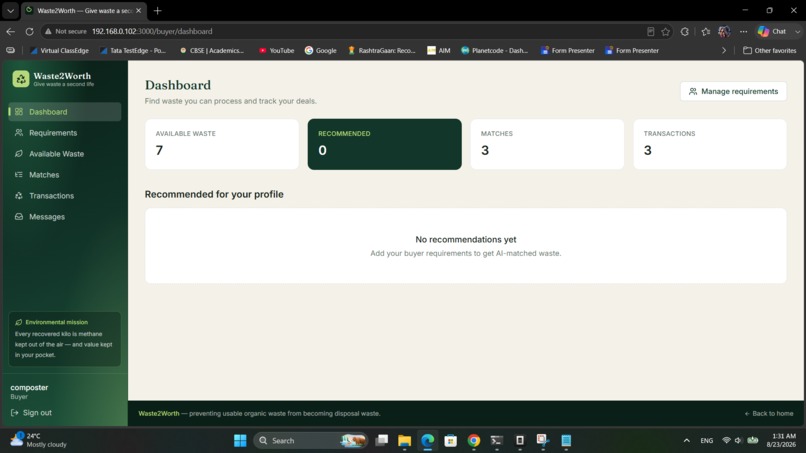Open browser settings and more menu
806x453 pixels.
tap(744, 31)
